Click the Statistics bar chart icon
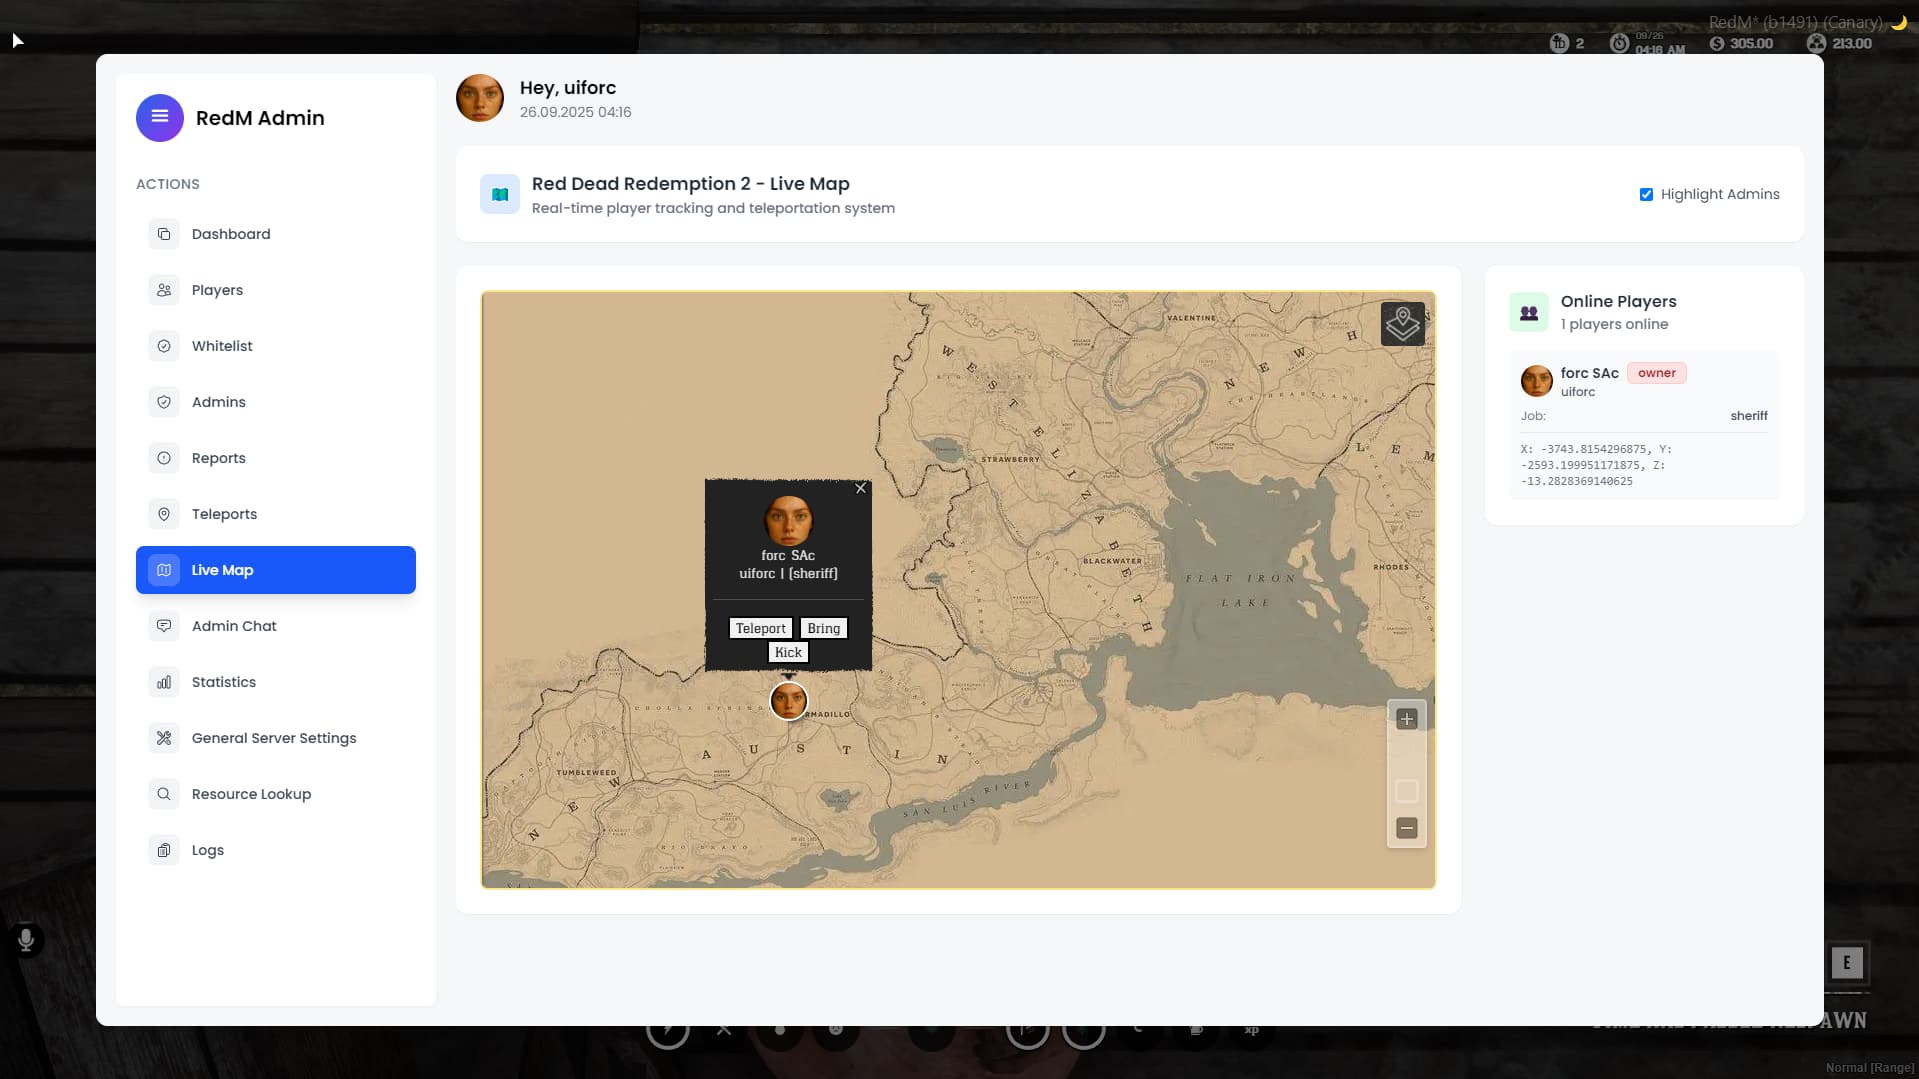Viewport: 1919px width, 1079px height. pos(164,682)
